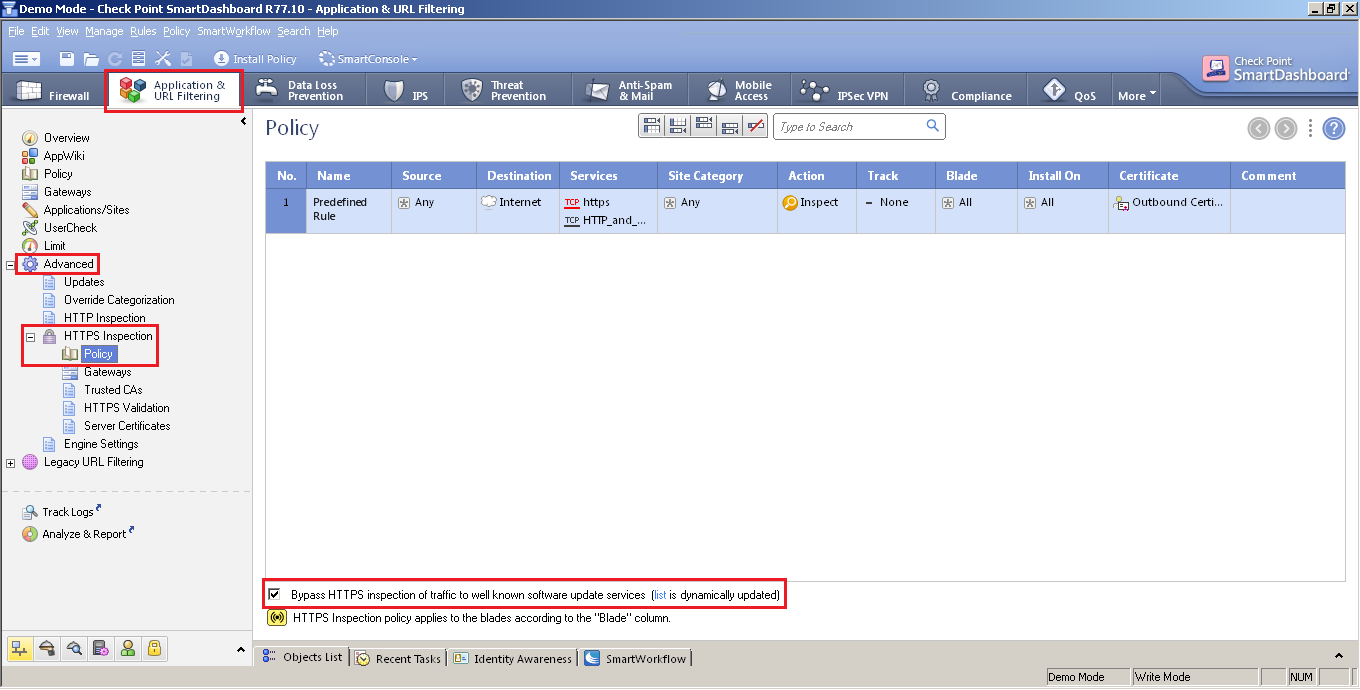The width and height of the screenshot is (1360, 690).
Task: Click the Save icon in the toolbar
Action: point(67,59)
